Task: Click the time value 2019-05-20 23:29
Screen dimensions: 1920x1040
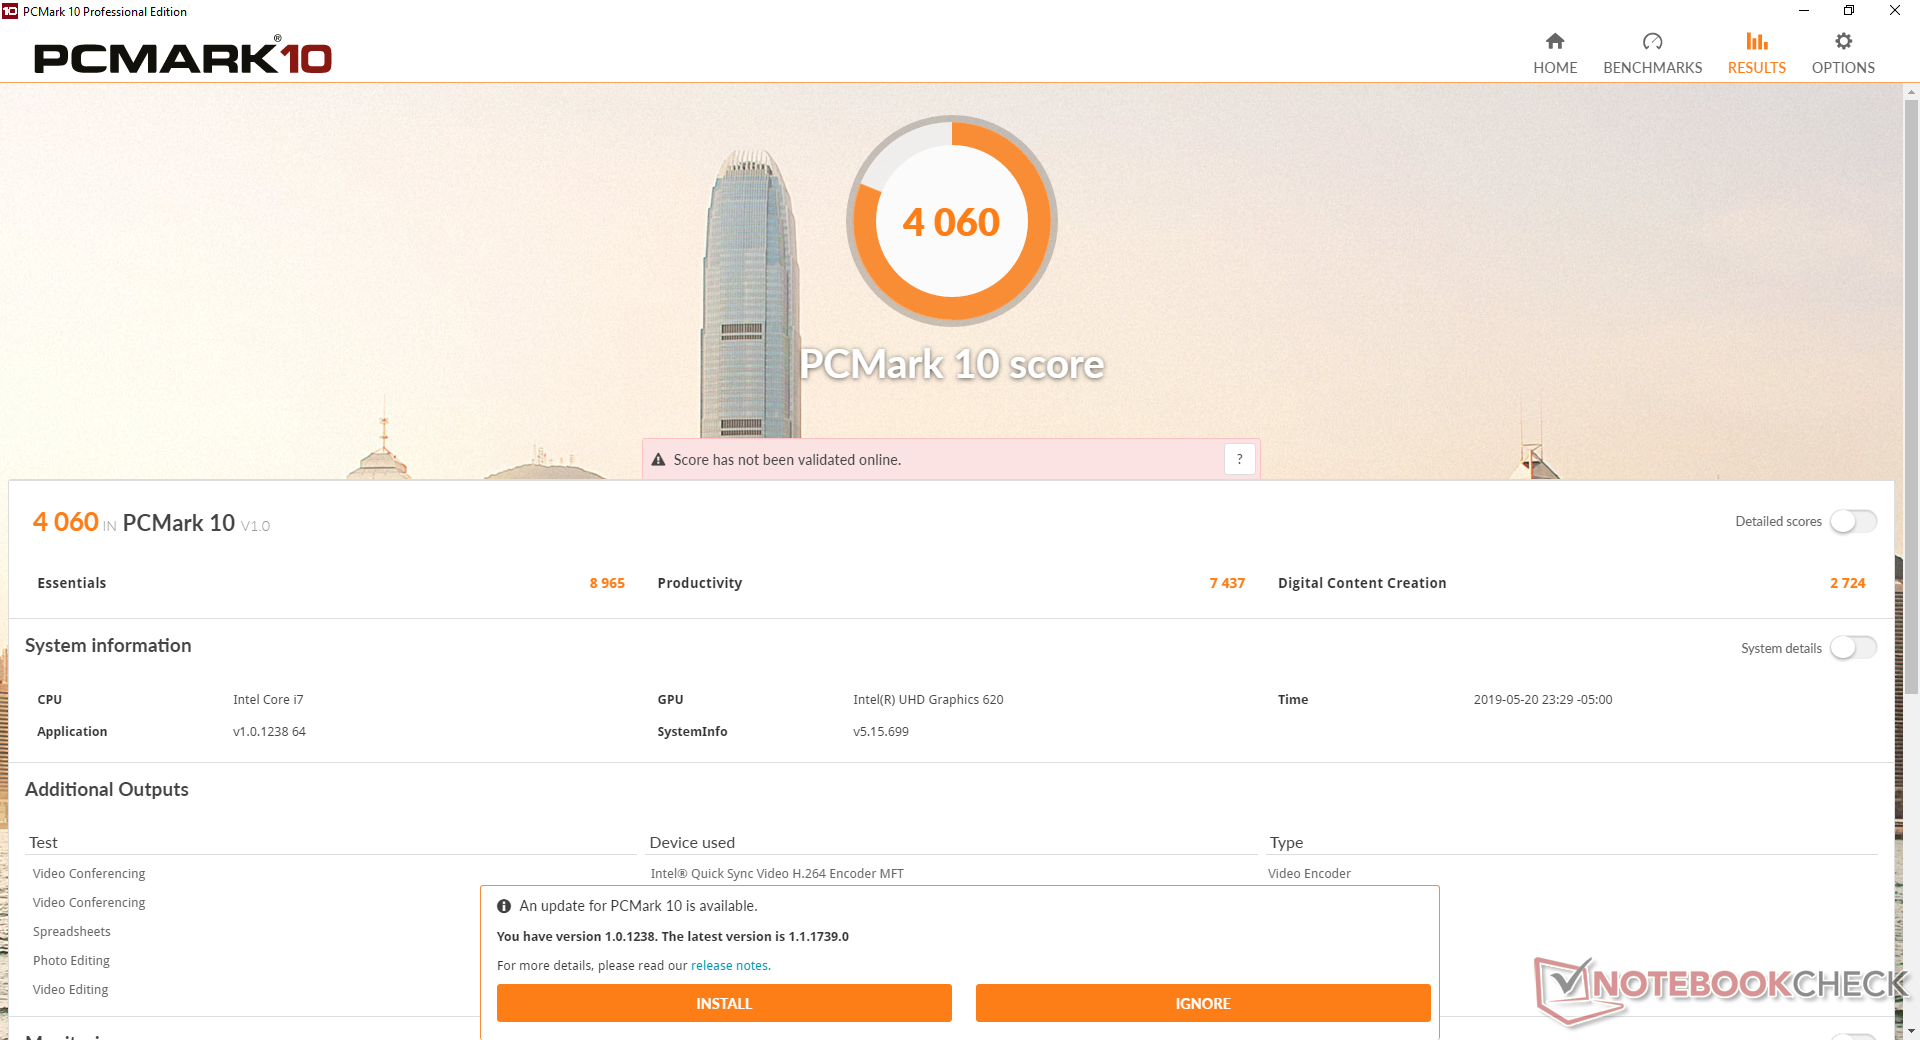Action: (1543, 700)
